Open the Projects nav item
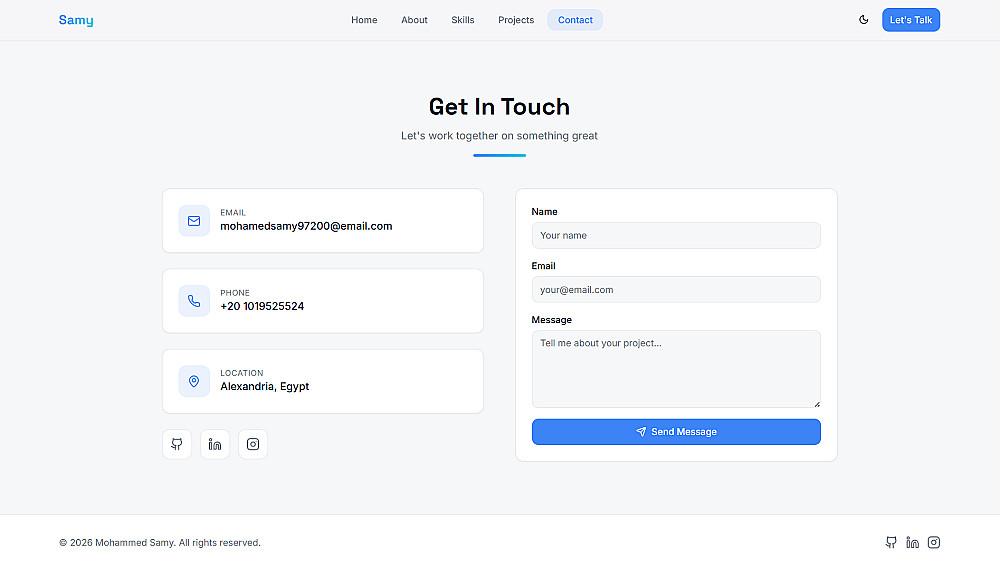This screenshot has height=568, width=1000. coord(516,20)
